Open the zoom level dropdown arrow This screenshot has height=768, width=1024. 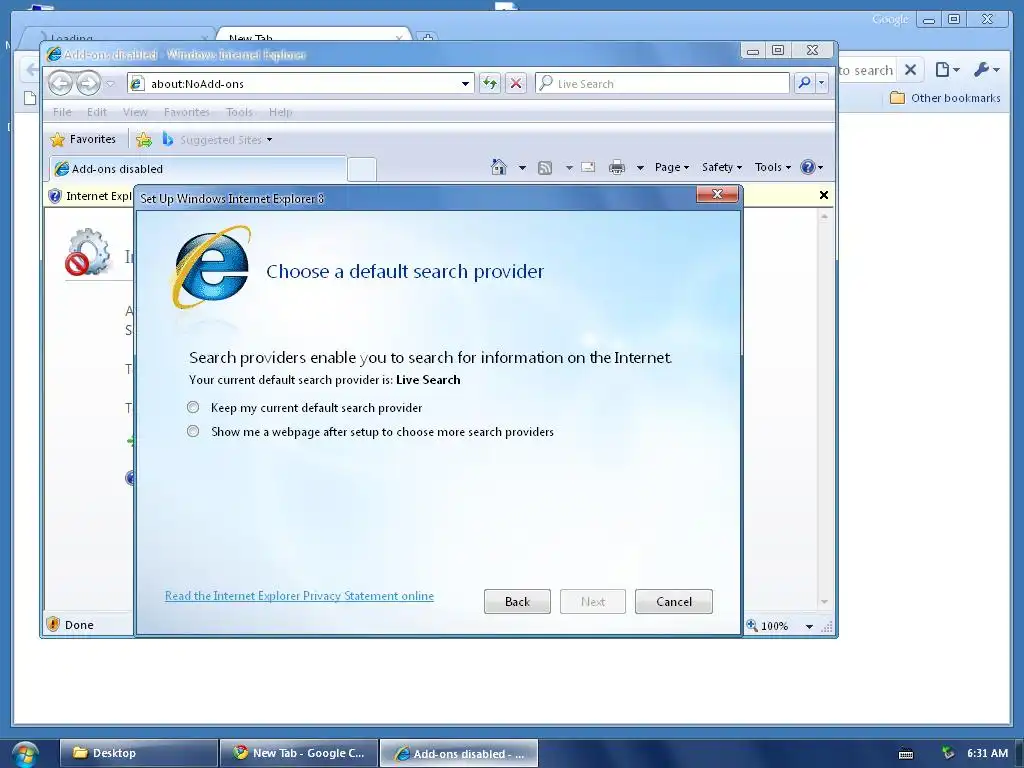[x=809, y=626]
